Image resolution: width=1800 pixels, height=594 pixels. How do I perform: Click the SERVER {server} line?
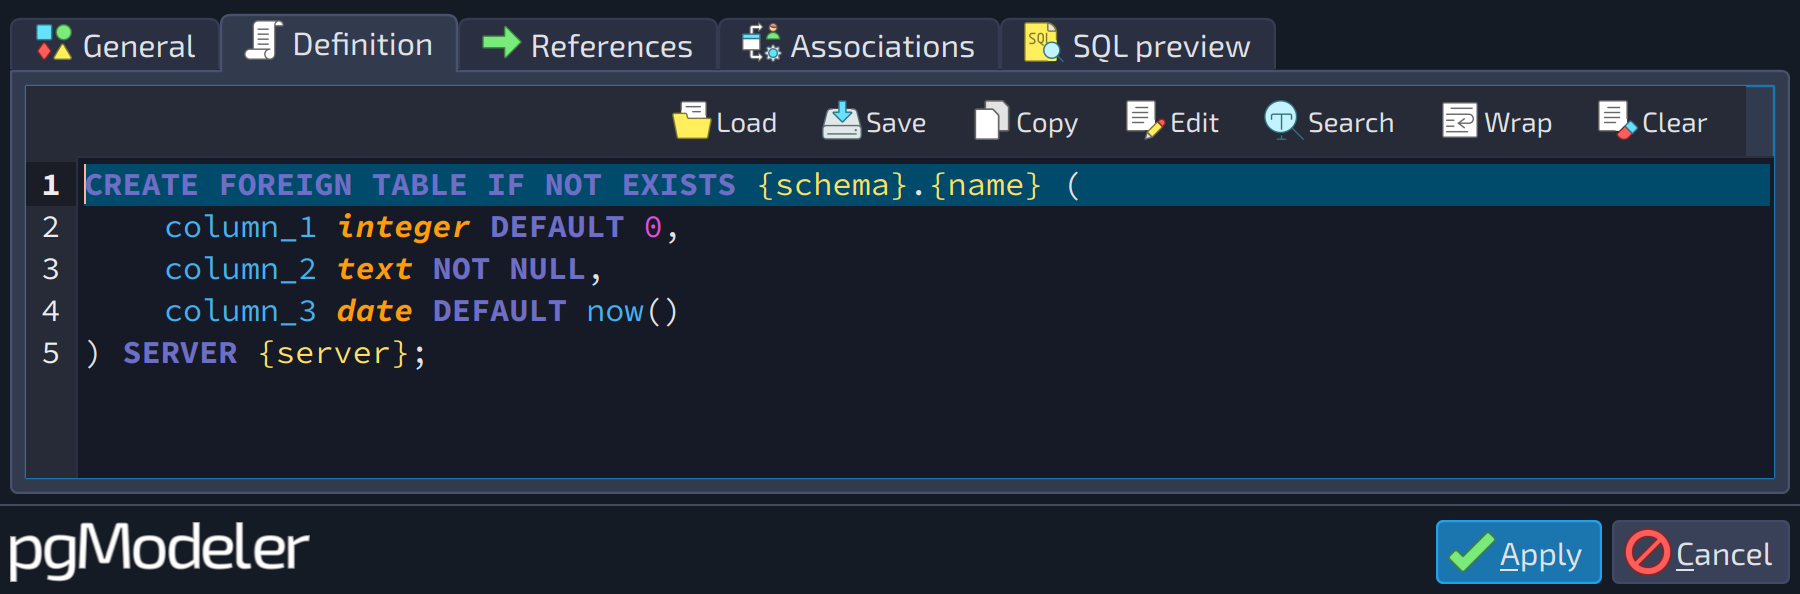point(256,353)
